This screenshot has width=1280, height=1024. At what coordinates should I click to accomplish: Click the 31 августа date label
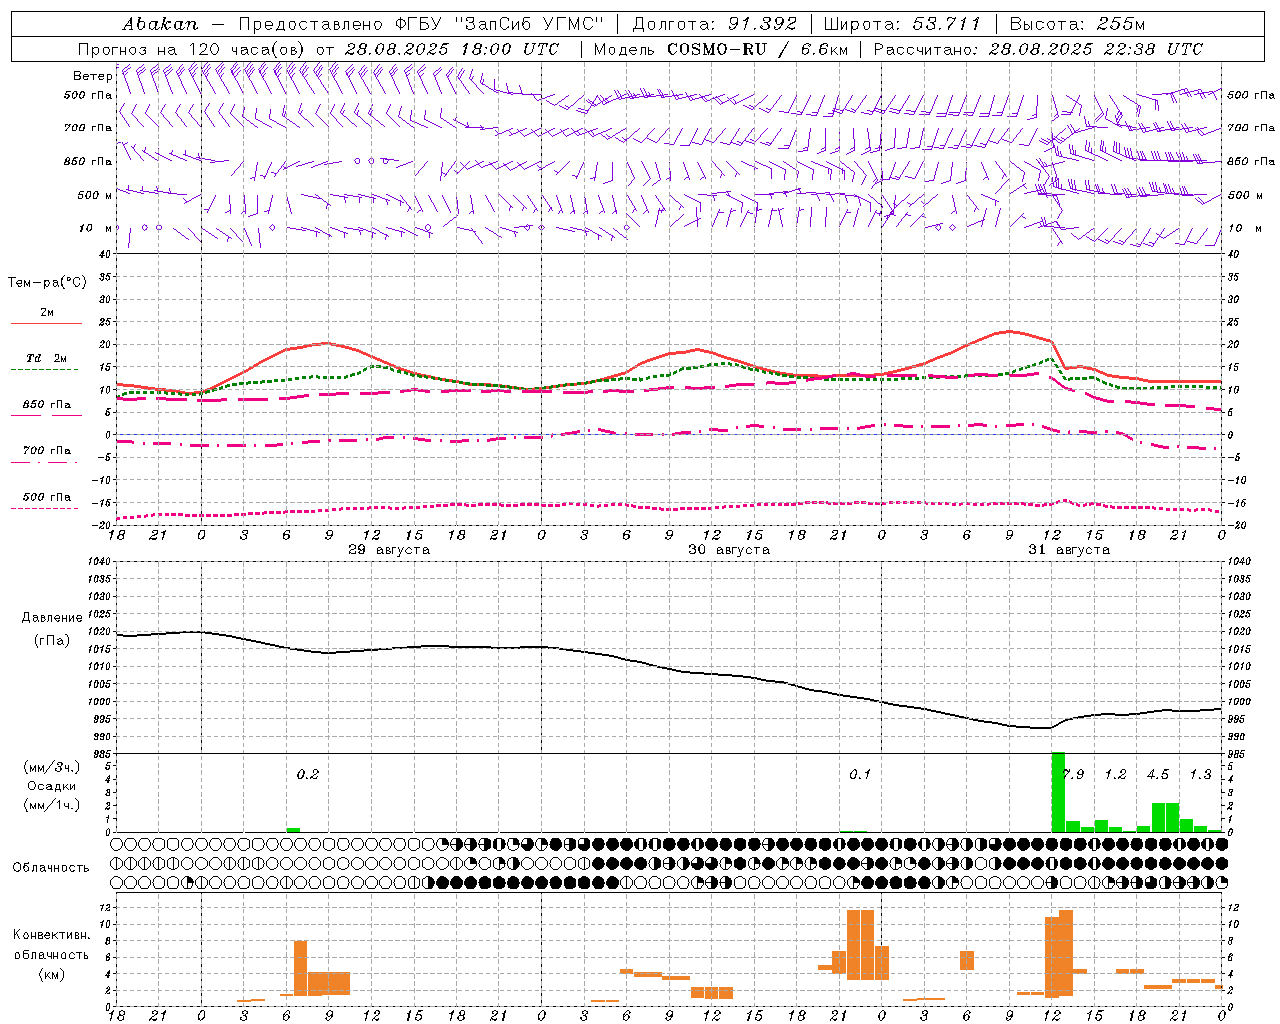pos(1069,550)
